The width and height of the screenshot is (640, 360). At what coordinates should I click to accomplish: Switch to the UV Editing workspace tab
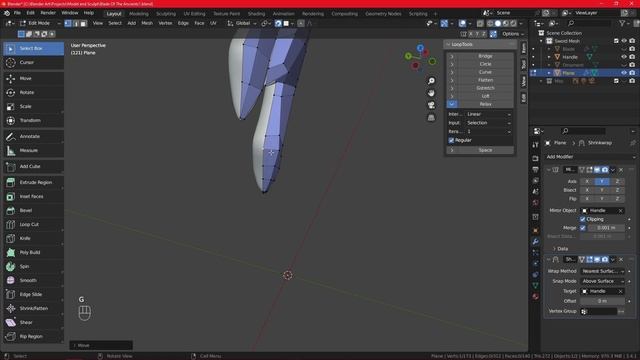194,13
